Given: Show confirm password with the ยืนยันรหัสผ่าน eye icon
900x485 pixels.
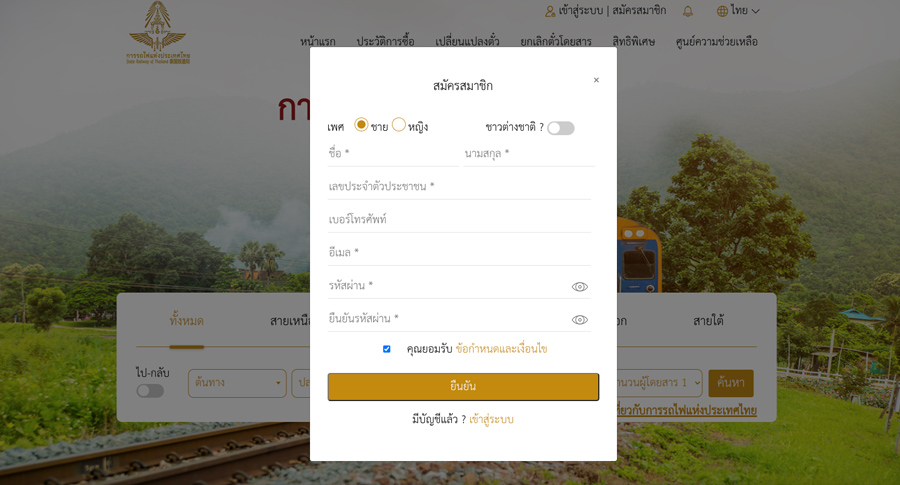Looking at the screenshot, I should click(x=580, y=320).
